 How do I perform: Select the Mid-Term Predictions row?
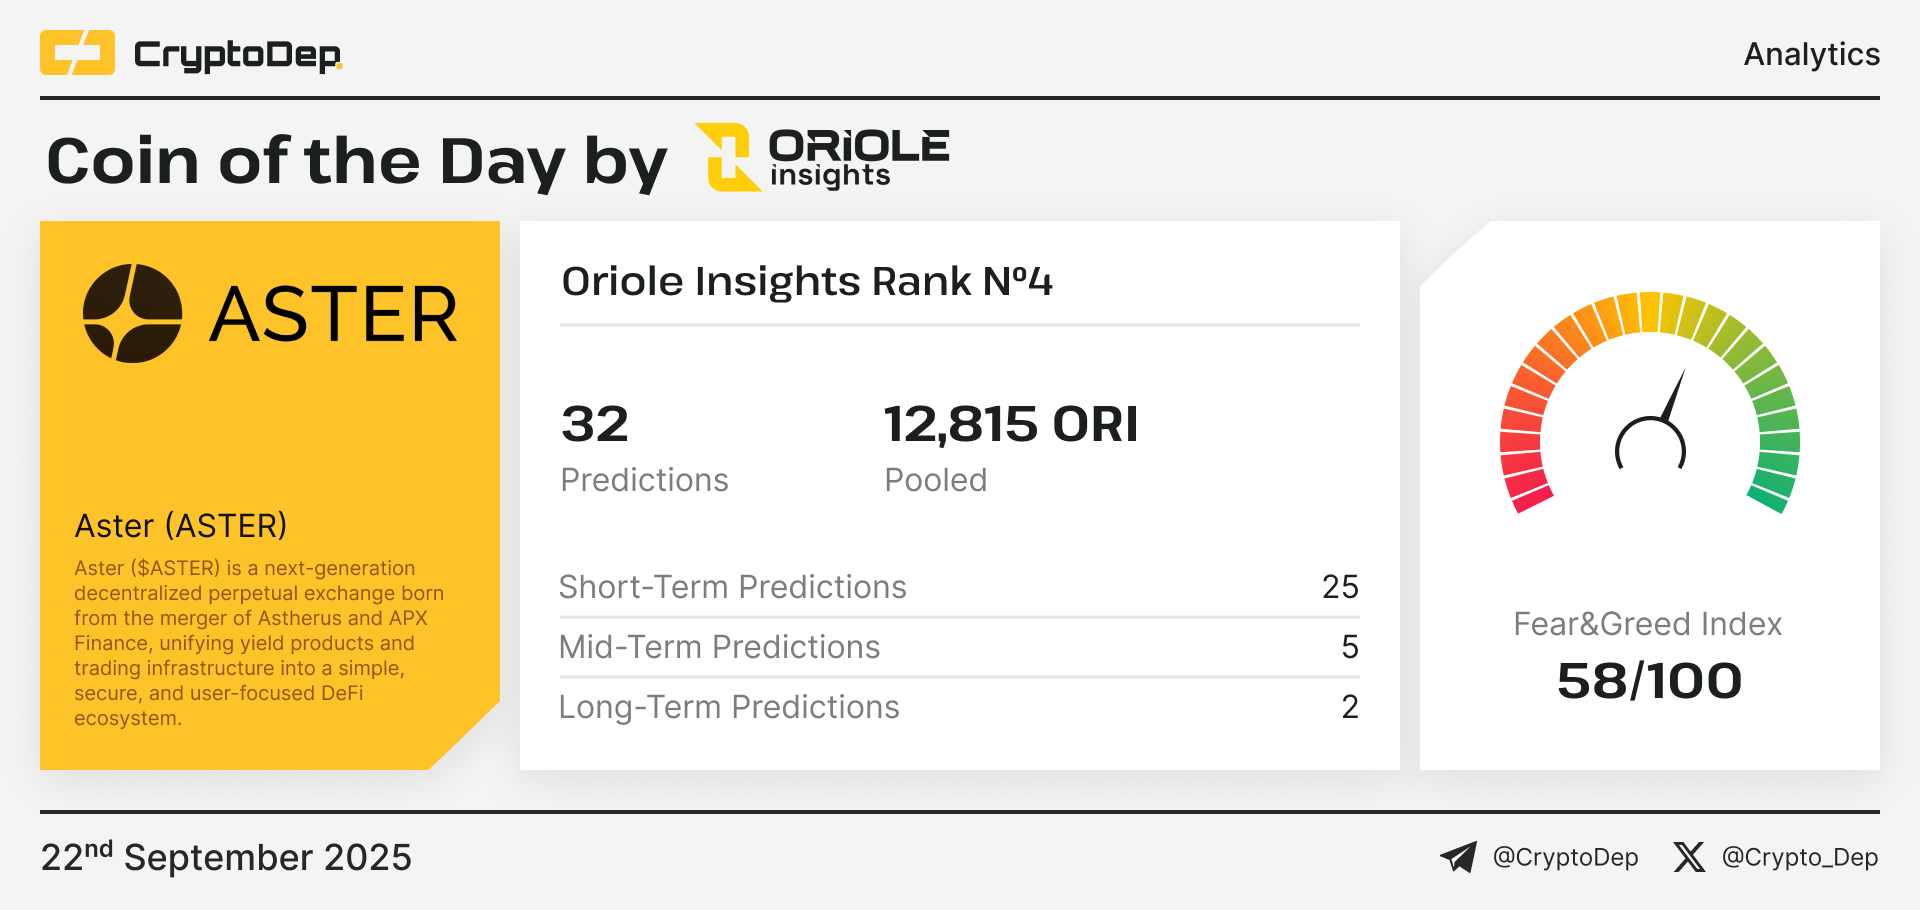click(959, 647)
